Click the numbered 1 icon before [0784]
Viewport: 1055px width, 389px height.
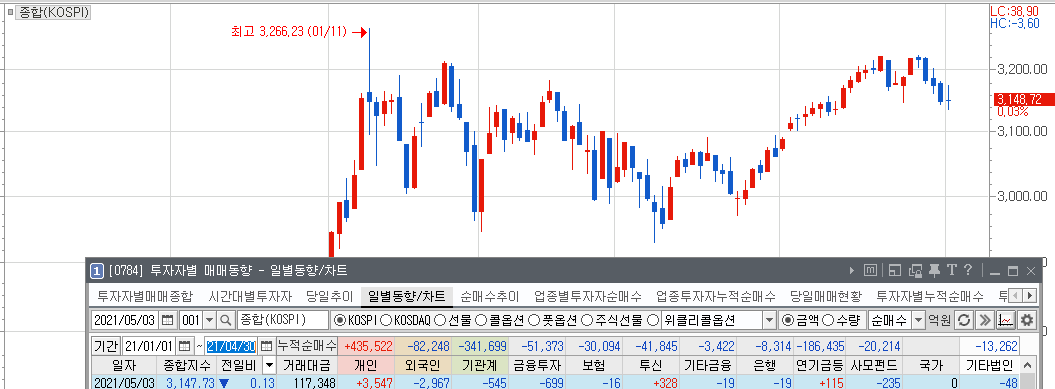pyautogui.click(x=97, y=271)
